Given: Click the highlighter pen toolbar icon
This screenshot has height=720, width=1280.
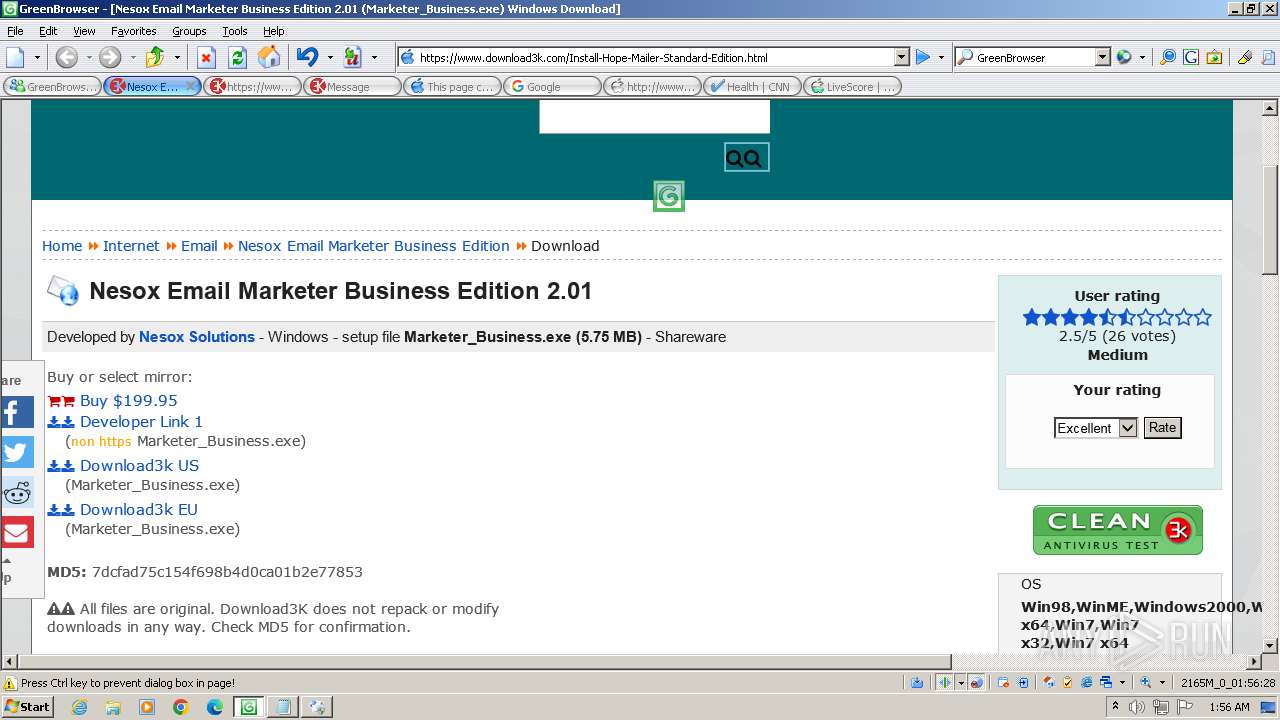Looking at the screenshot, I should (x=1244, y=57).
